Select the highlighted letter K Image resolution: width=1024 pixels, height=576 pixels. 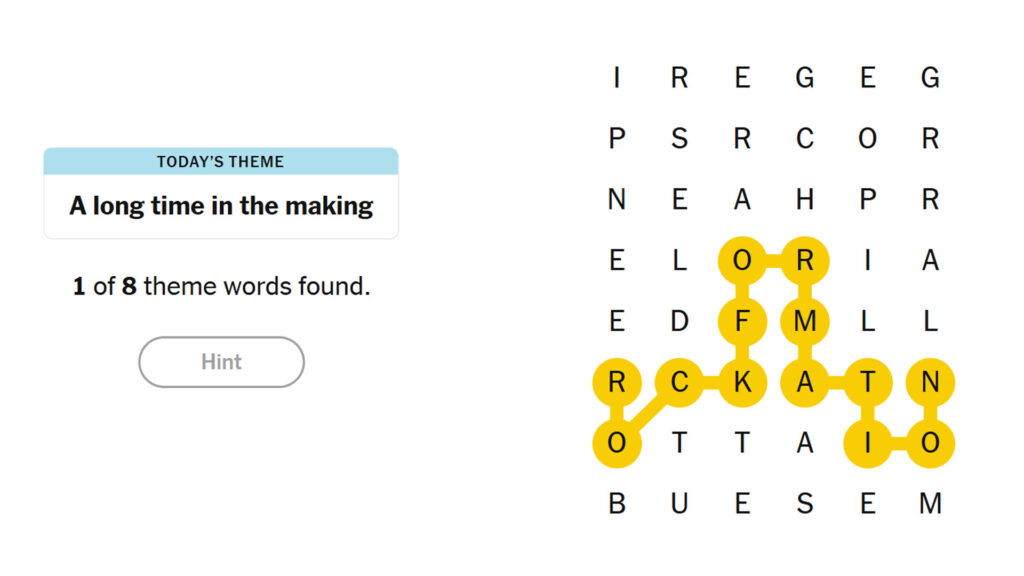point(742,381)
